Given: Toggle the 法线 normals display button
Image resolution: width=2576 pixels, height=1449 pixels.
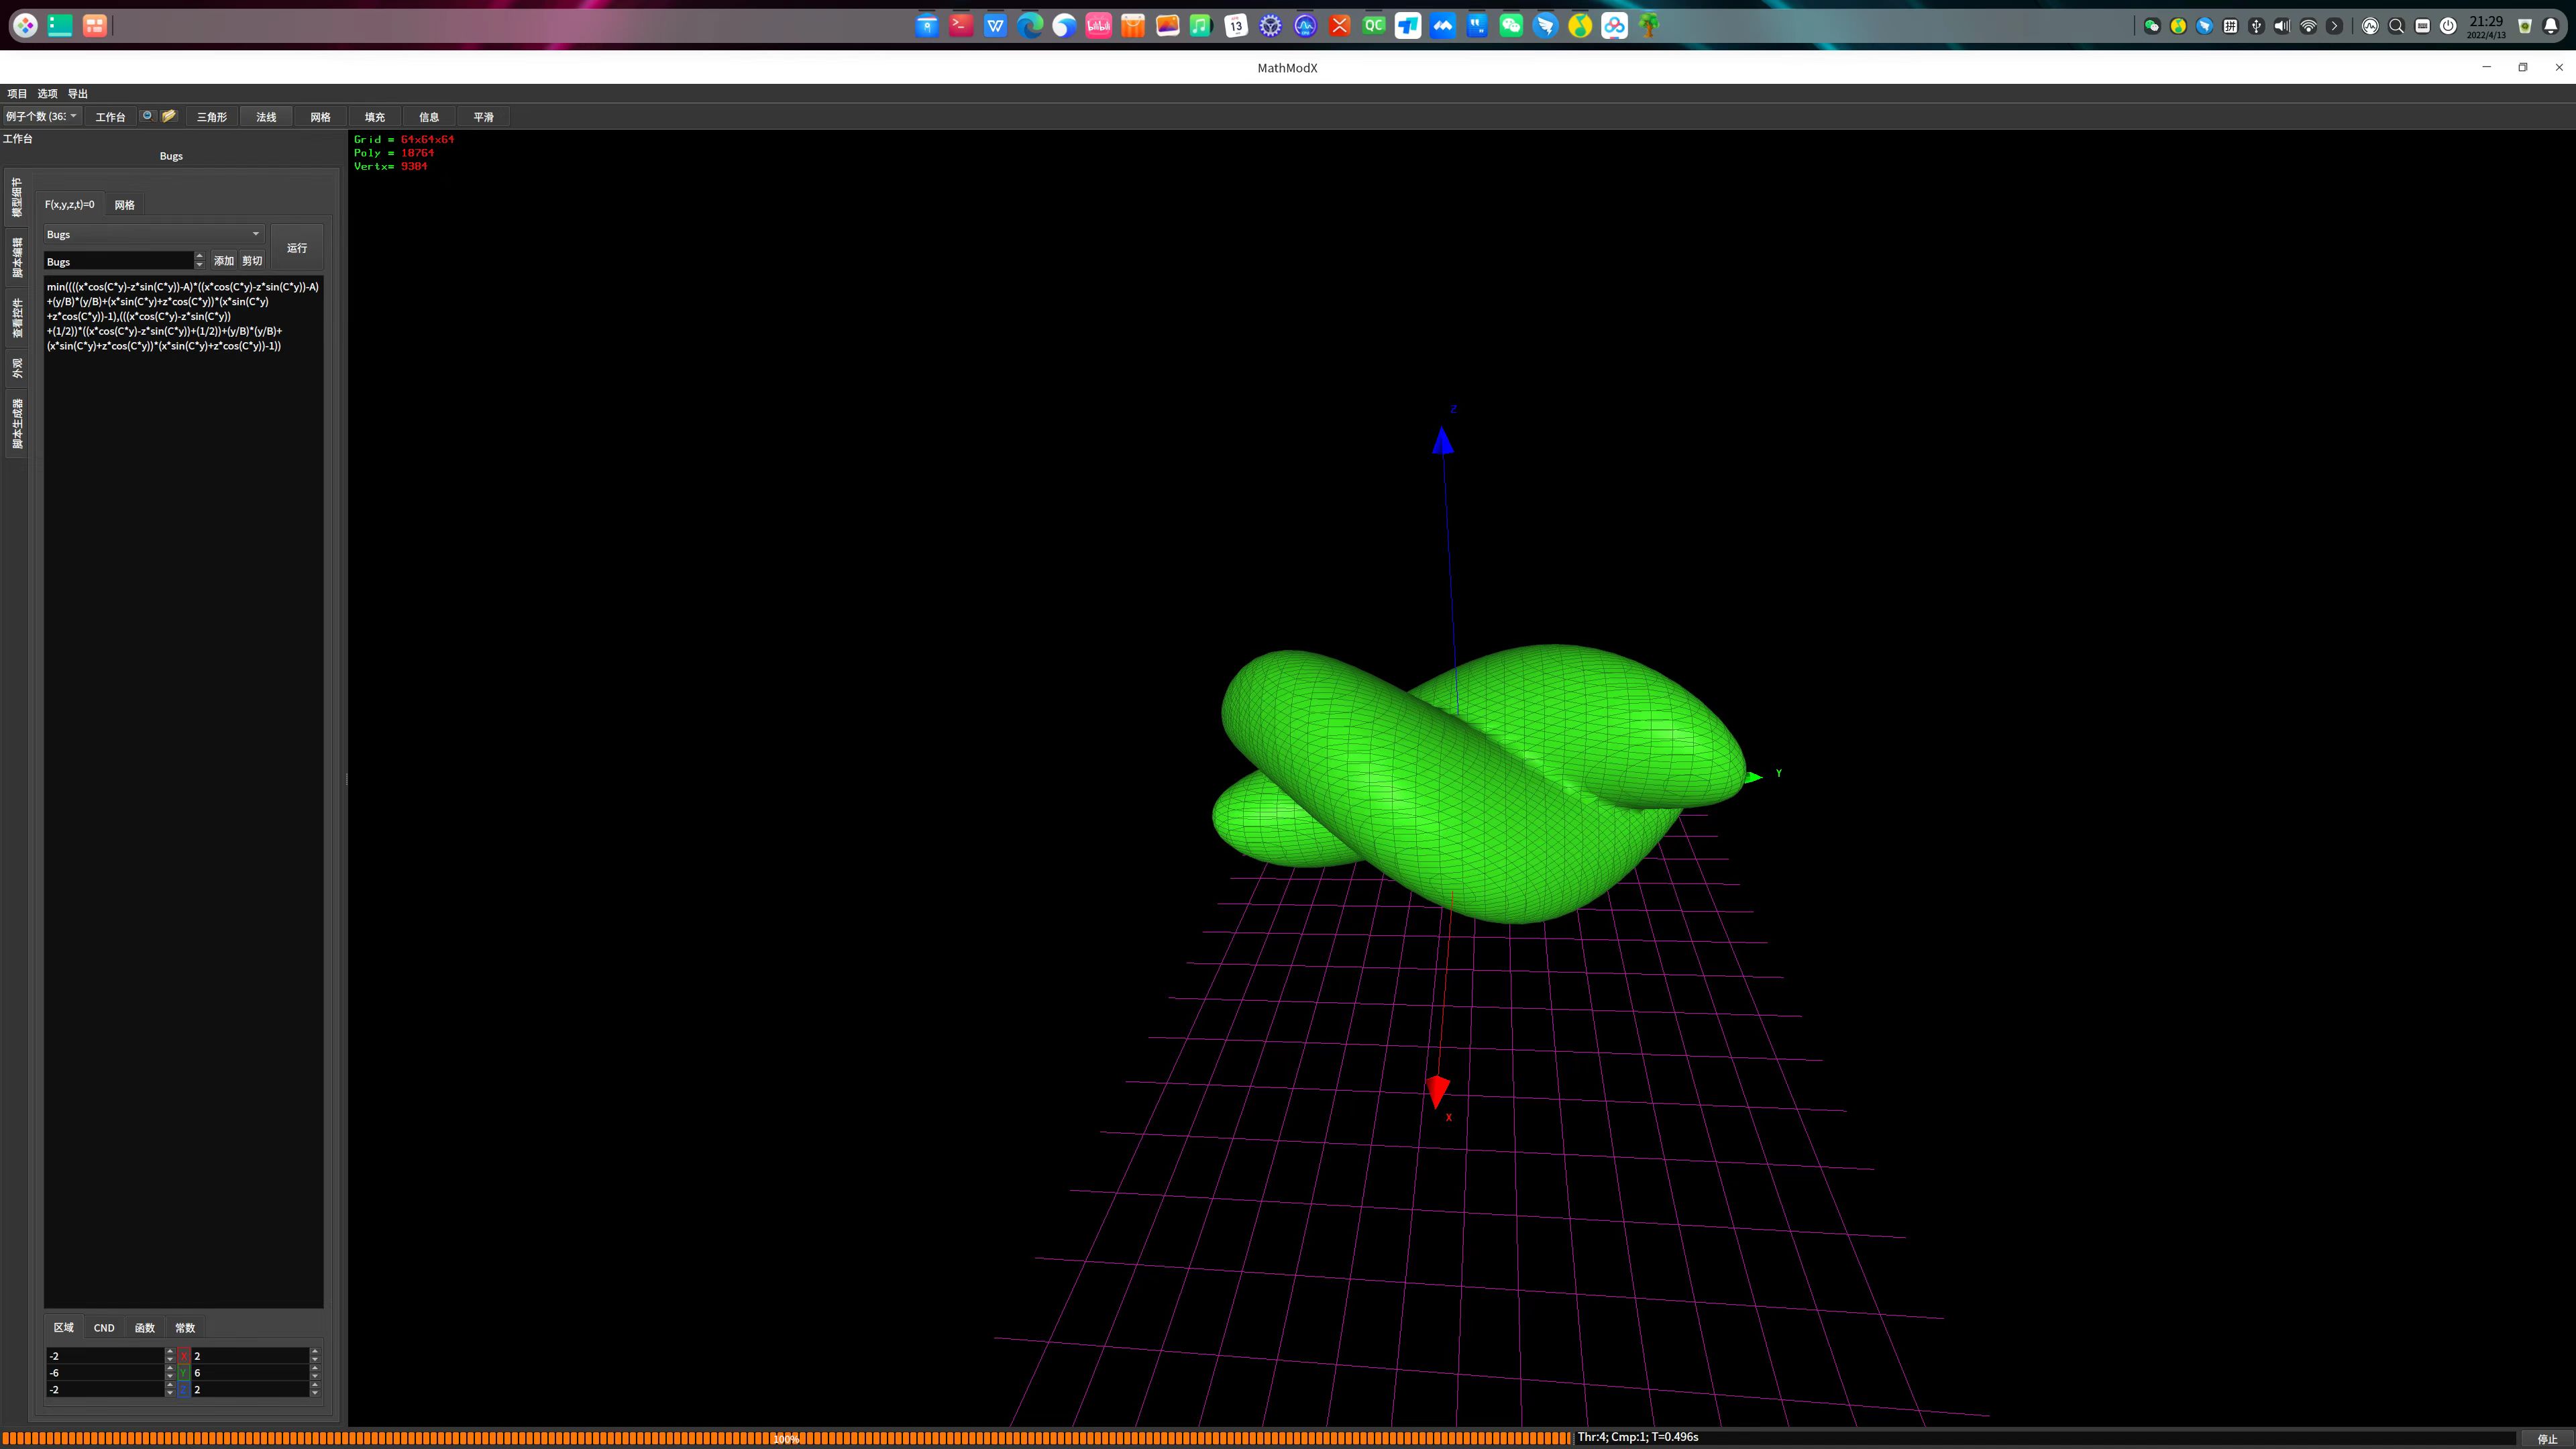Looking at the screenshot, I should pos(266,117).
